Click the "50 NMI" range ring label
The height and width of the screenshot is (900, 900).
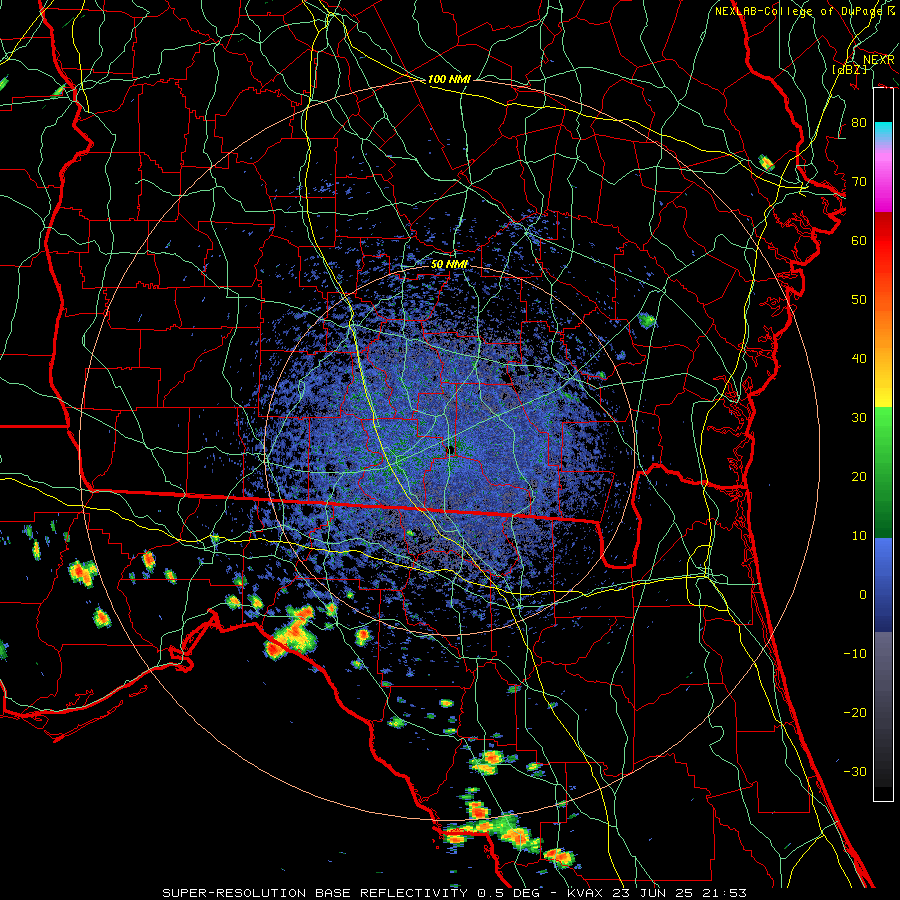449,264
